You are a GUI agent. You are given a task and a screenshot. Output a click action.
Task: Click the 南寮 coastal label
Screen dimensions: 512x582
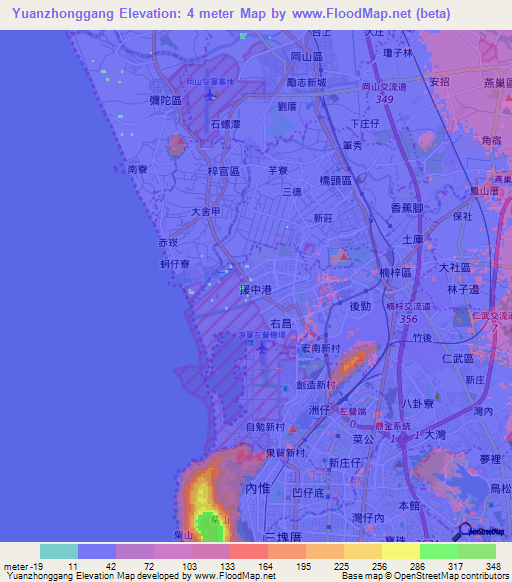(x=137, y=170)
